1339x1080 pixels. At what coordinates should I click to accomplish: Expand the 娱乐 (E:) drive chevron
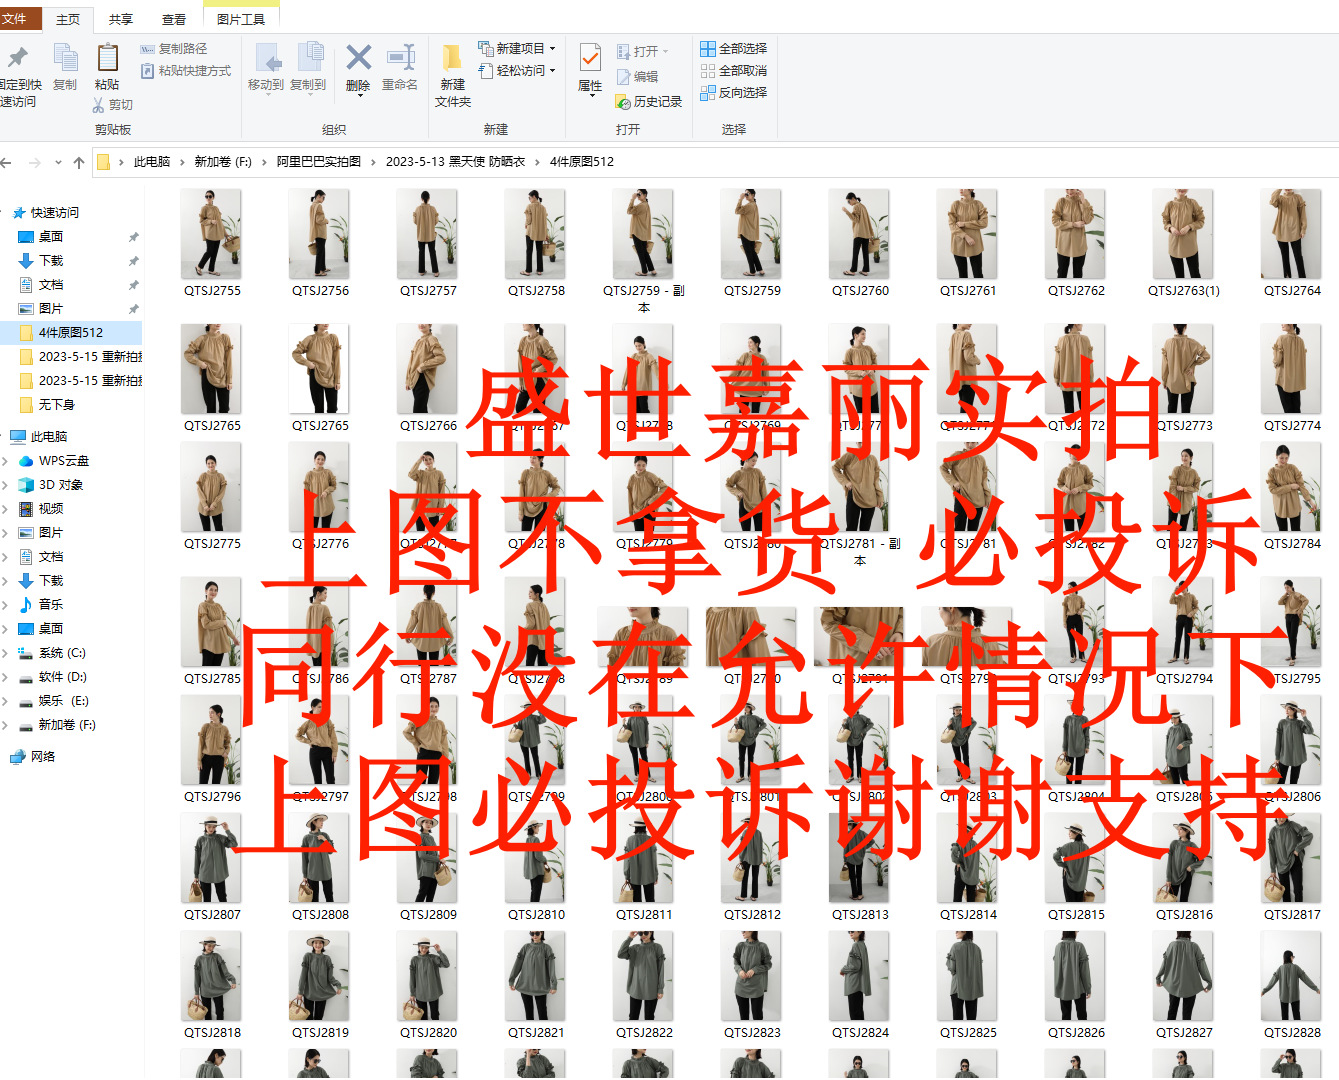pos(5,701)
